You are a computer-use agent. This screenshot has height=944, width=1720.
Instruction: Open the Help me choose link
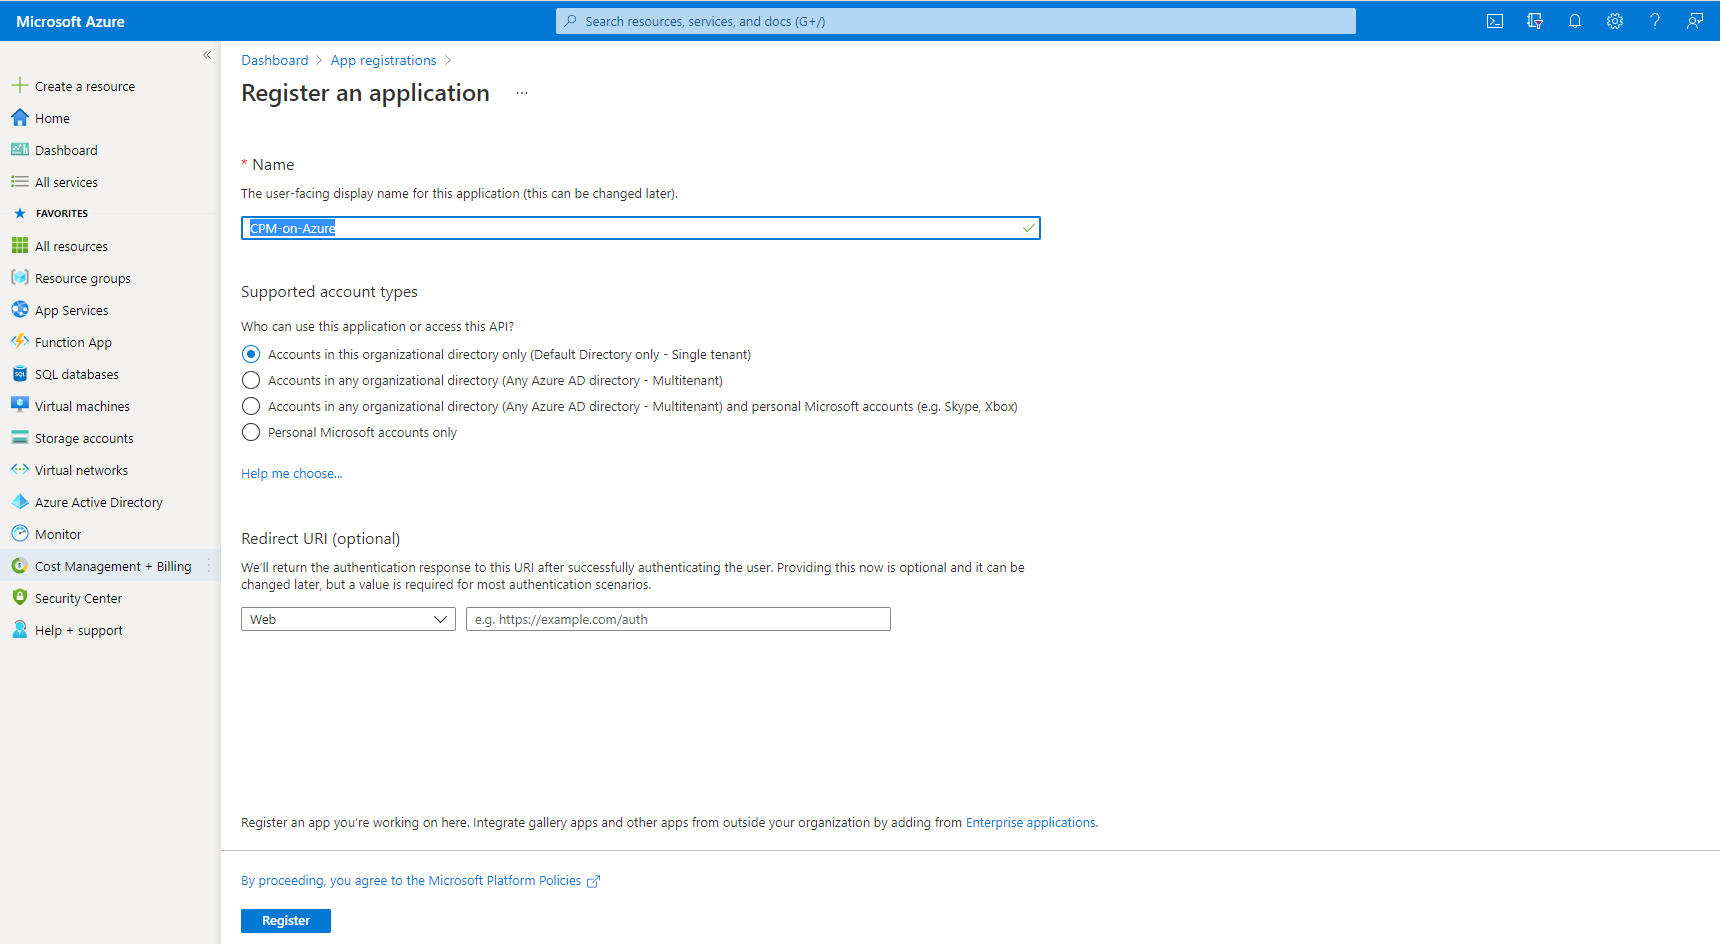291,474
